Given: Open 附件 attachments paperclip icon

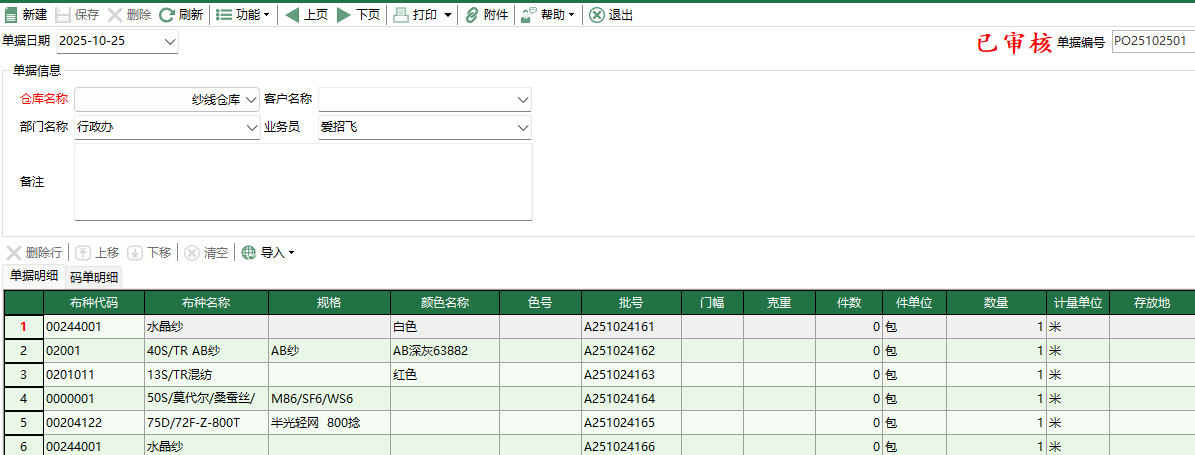Looking at the screenshot, I should click(x=472, y=15).
